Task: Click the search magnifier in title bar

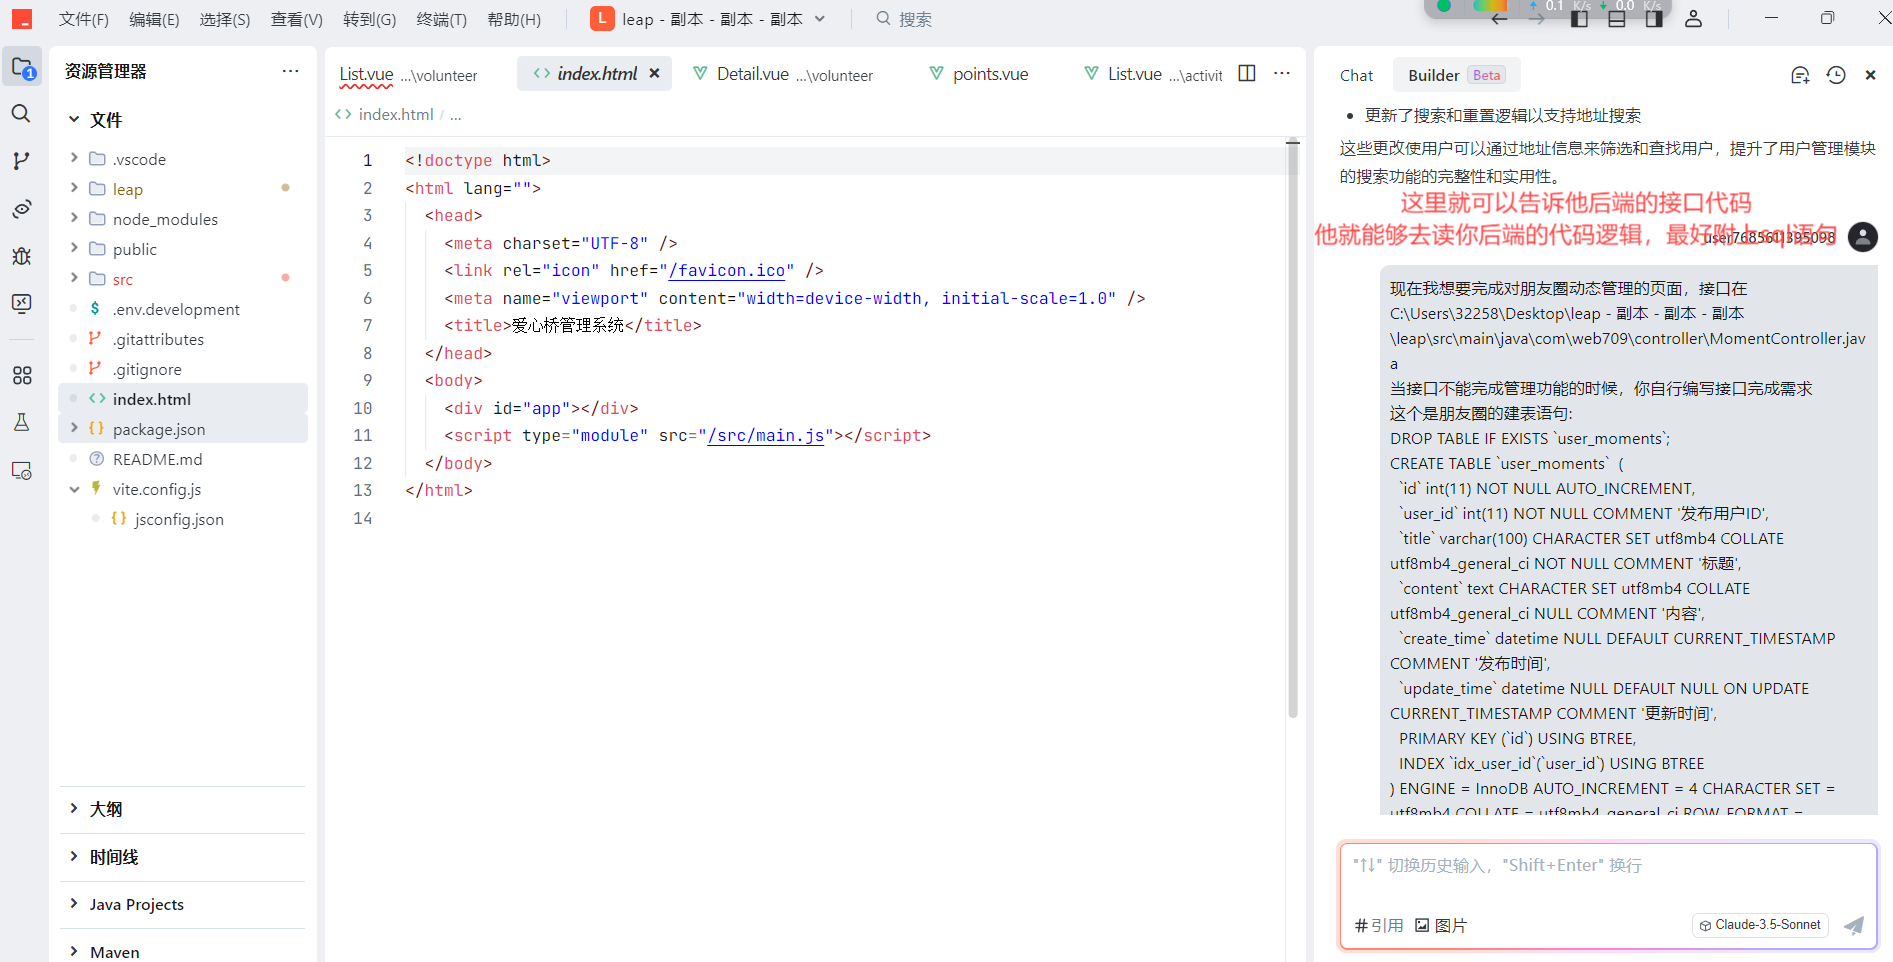Action: pyautogui.click(x=883, y=19)
